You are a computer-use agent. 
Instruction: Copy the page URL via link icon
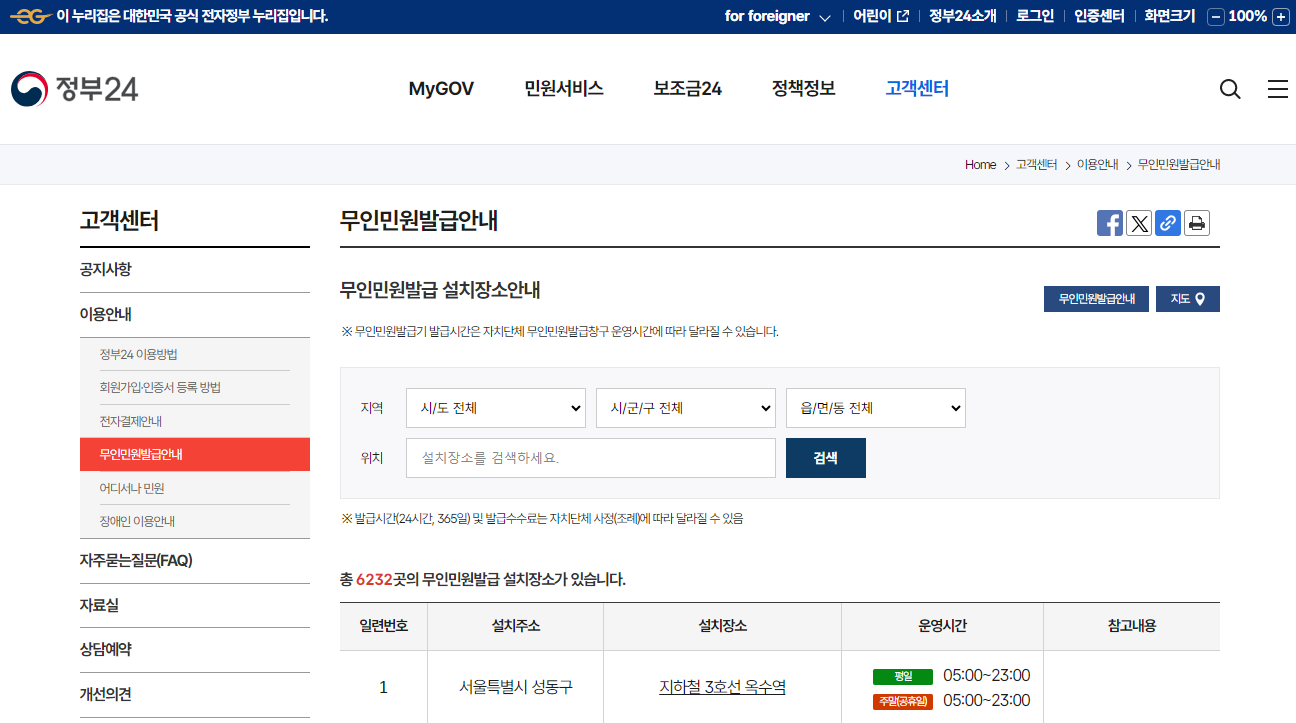(x=1167, y=223)
